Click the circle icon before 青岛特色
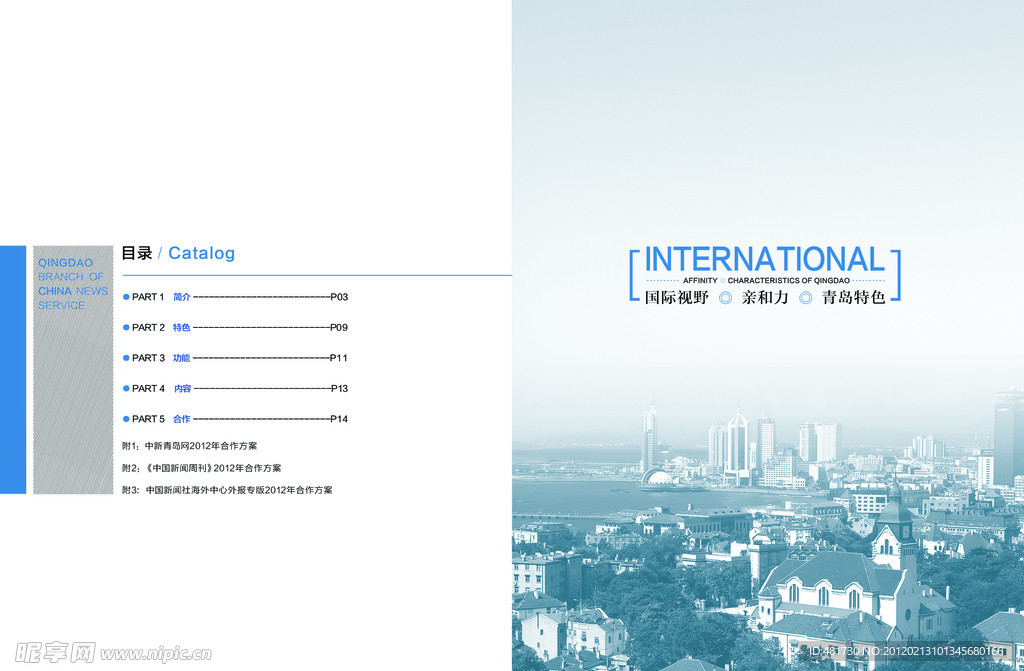The image size is (1024, 671). tap(805, 298)
